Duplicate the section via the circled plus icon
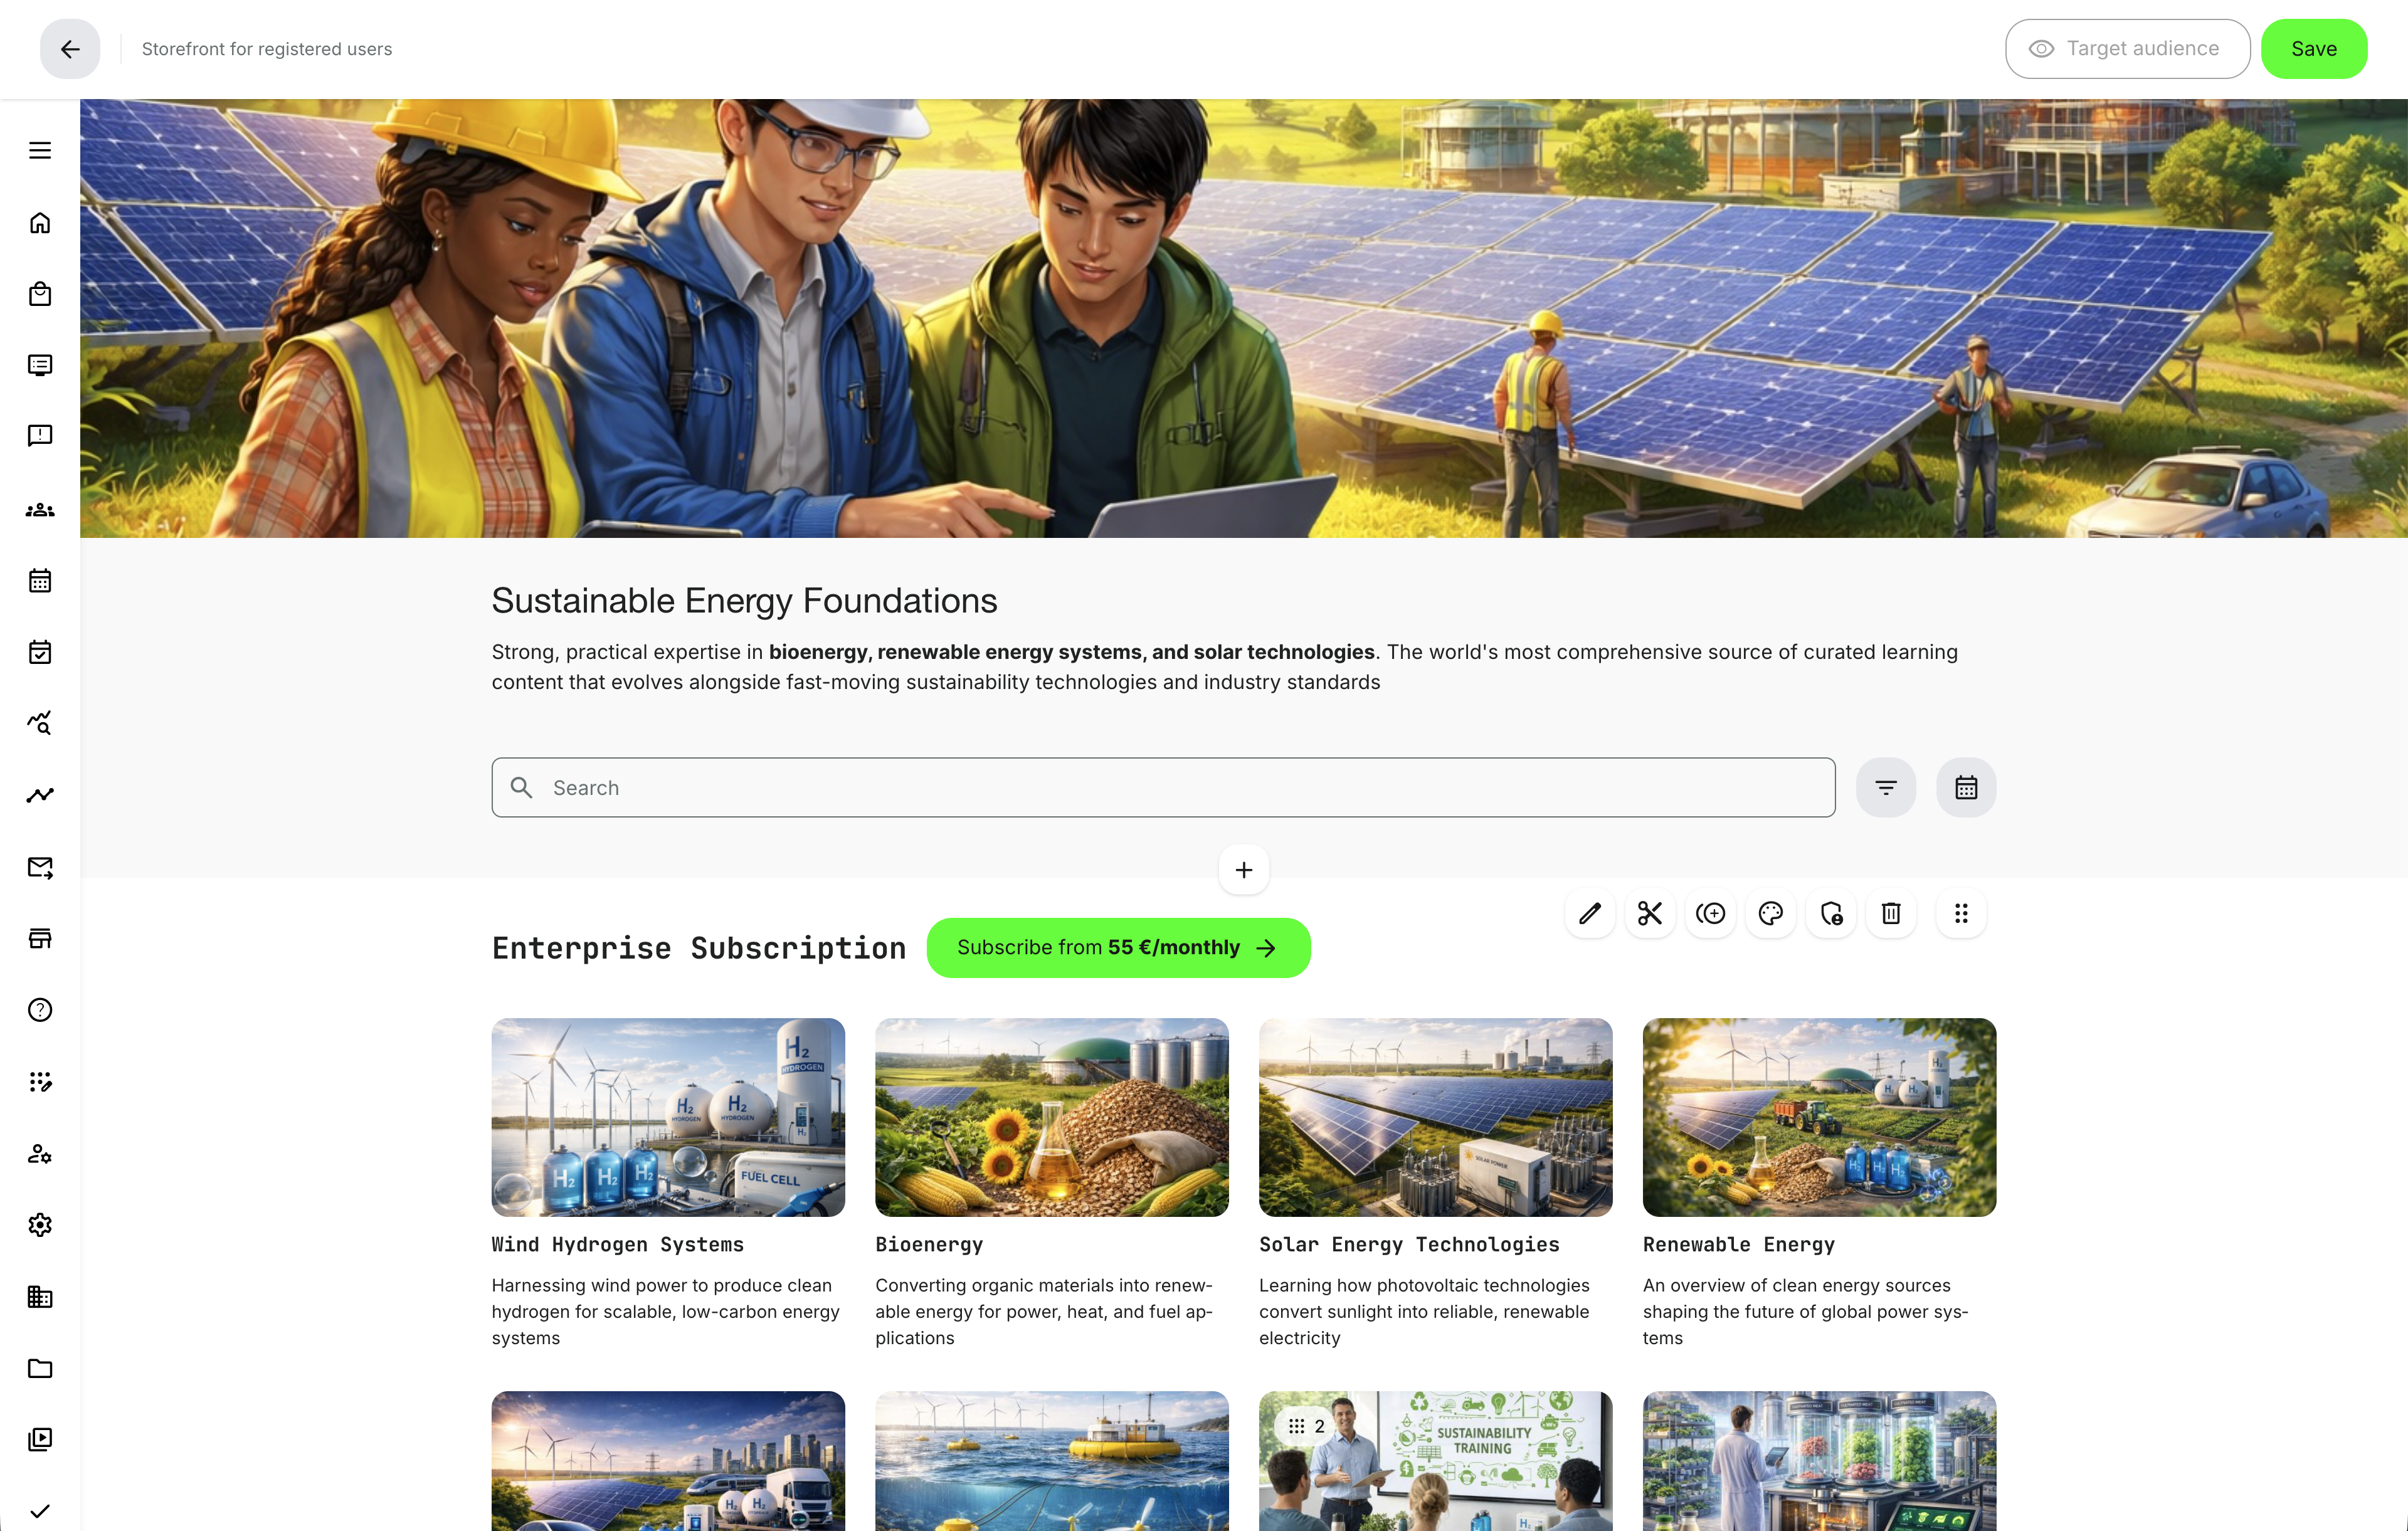This screenshot has height=1531, width=2408. pyautogui.click(x=1710, y=913)
